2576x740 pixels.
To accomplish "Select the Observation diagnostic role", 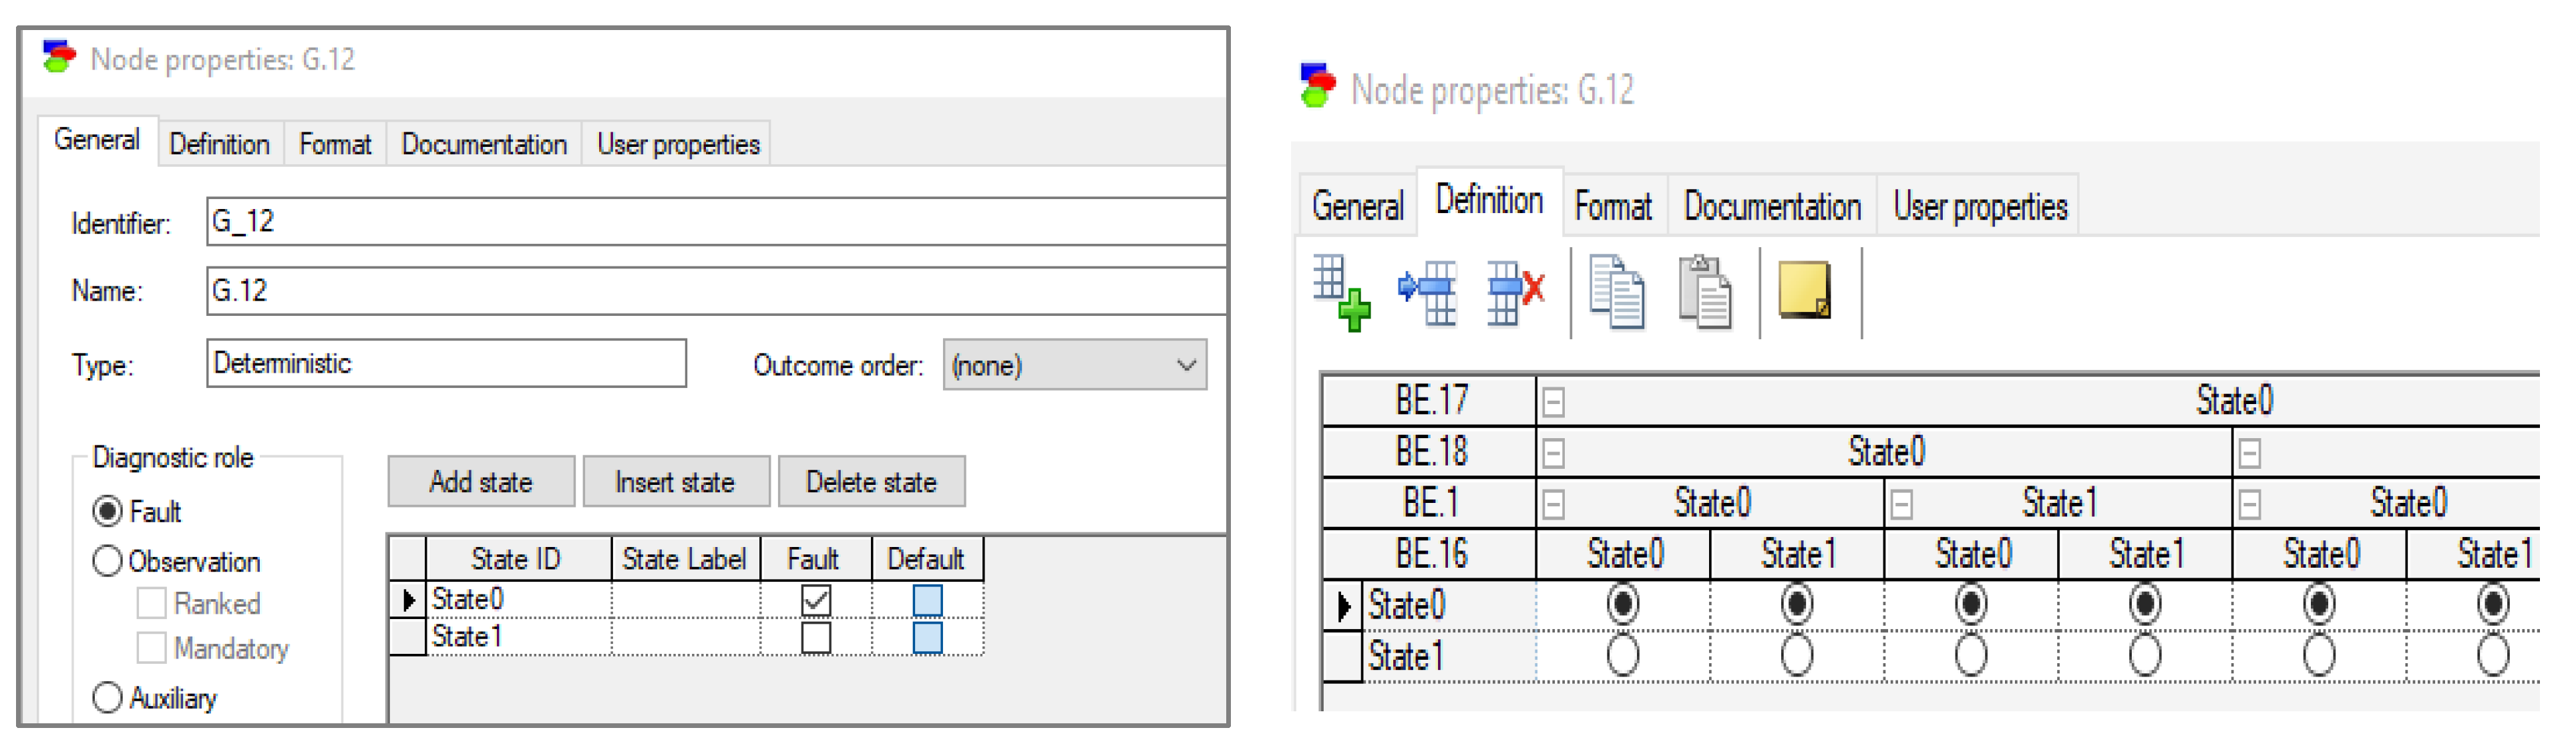I will point(107,561).
